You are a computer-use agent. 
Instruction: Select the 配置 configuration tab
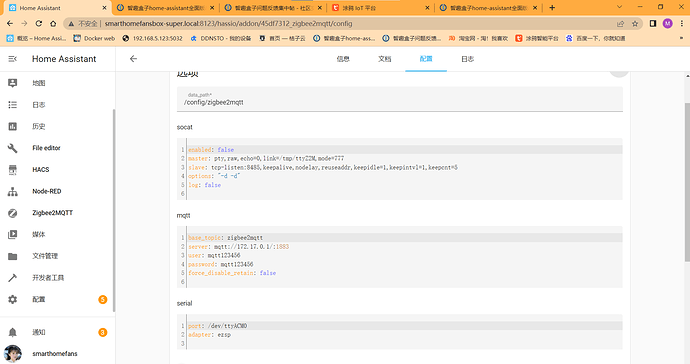click(426, 59)
